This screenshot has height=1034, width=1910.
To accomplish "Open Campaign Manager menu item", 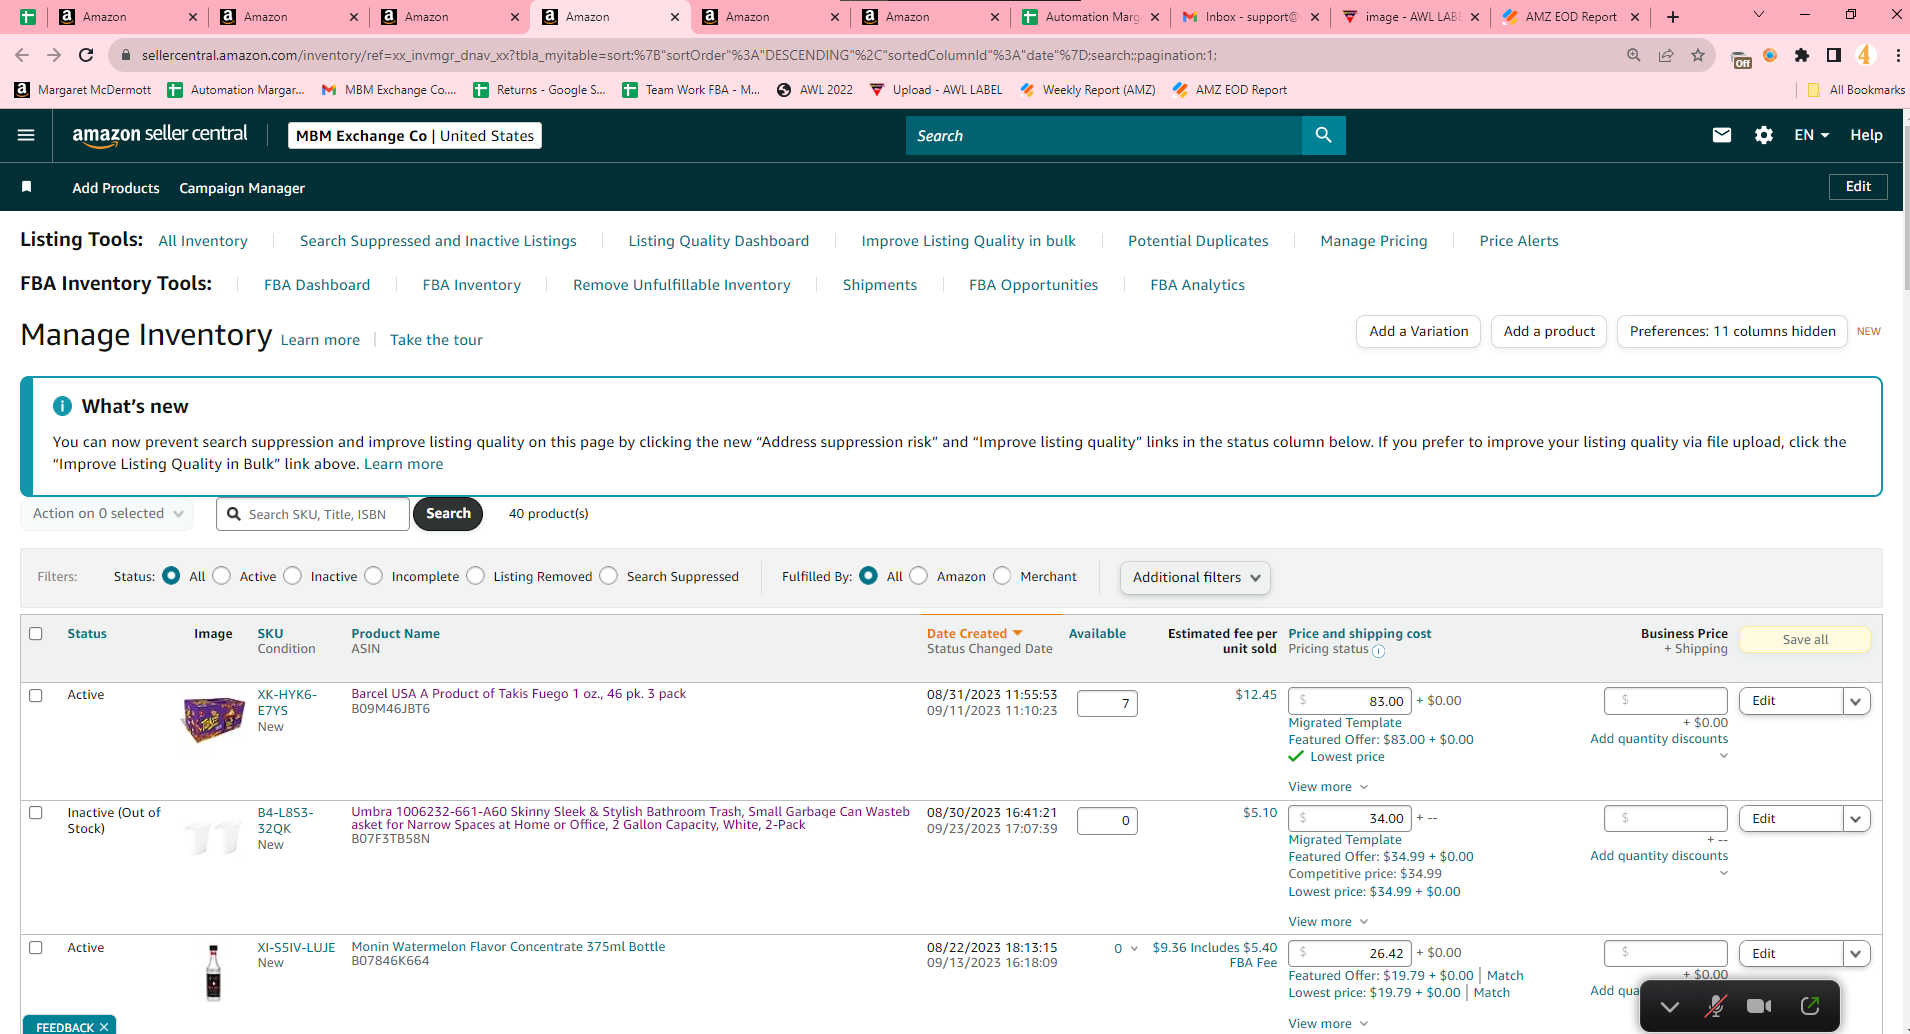I will pos(242,188).
